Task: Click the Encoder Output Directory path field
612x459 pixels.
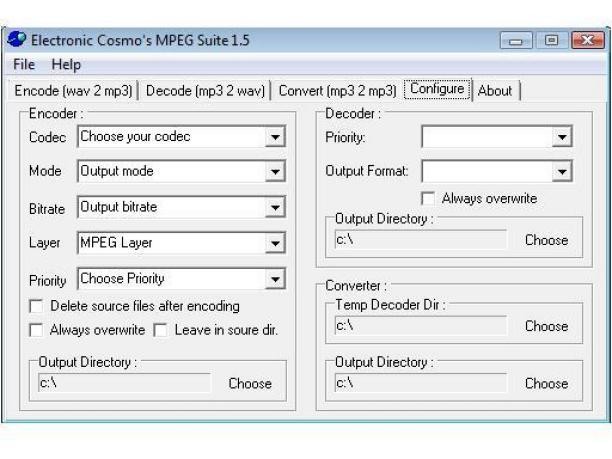Action: pos(124,383)
